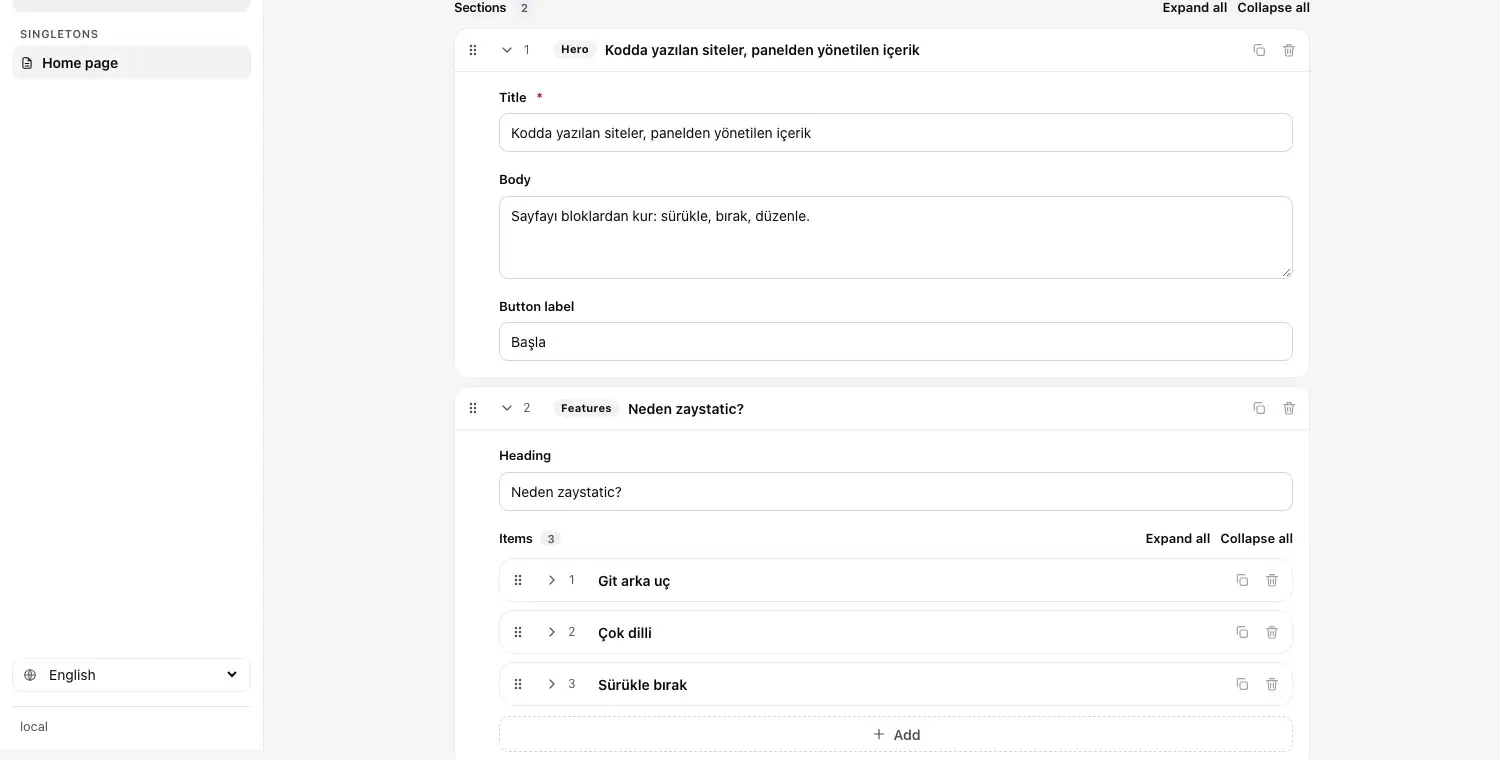Click the 'Çok dilli' item title
This screenshot has height=760, width=1500.
625,633
